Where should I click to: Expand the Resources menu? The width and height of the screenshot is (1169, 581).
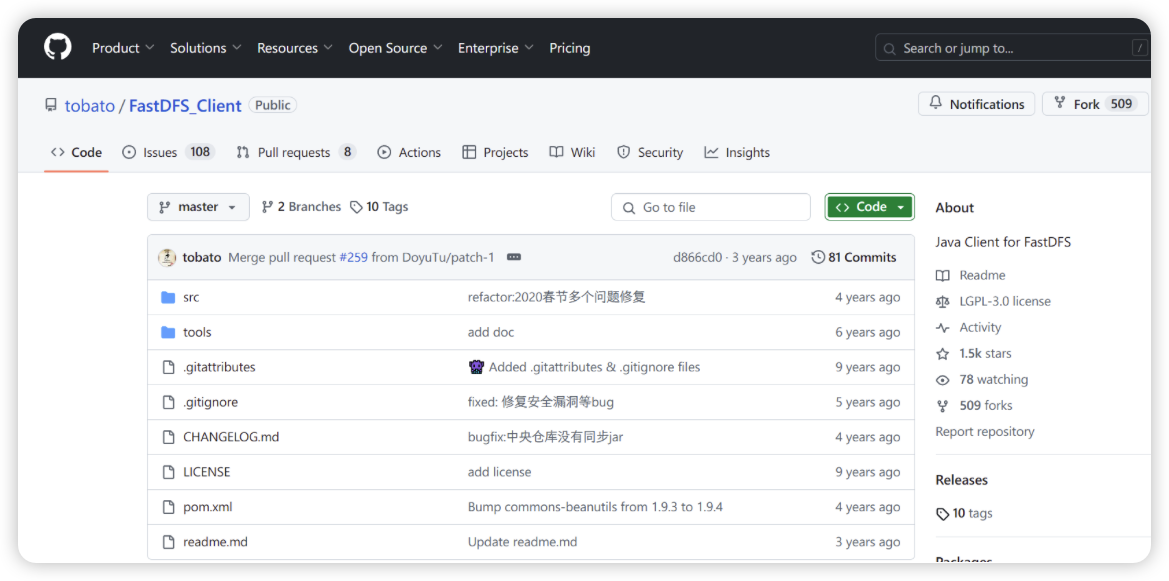[295, 48]
